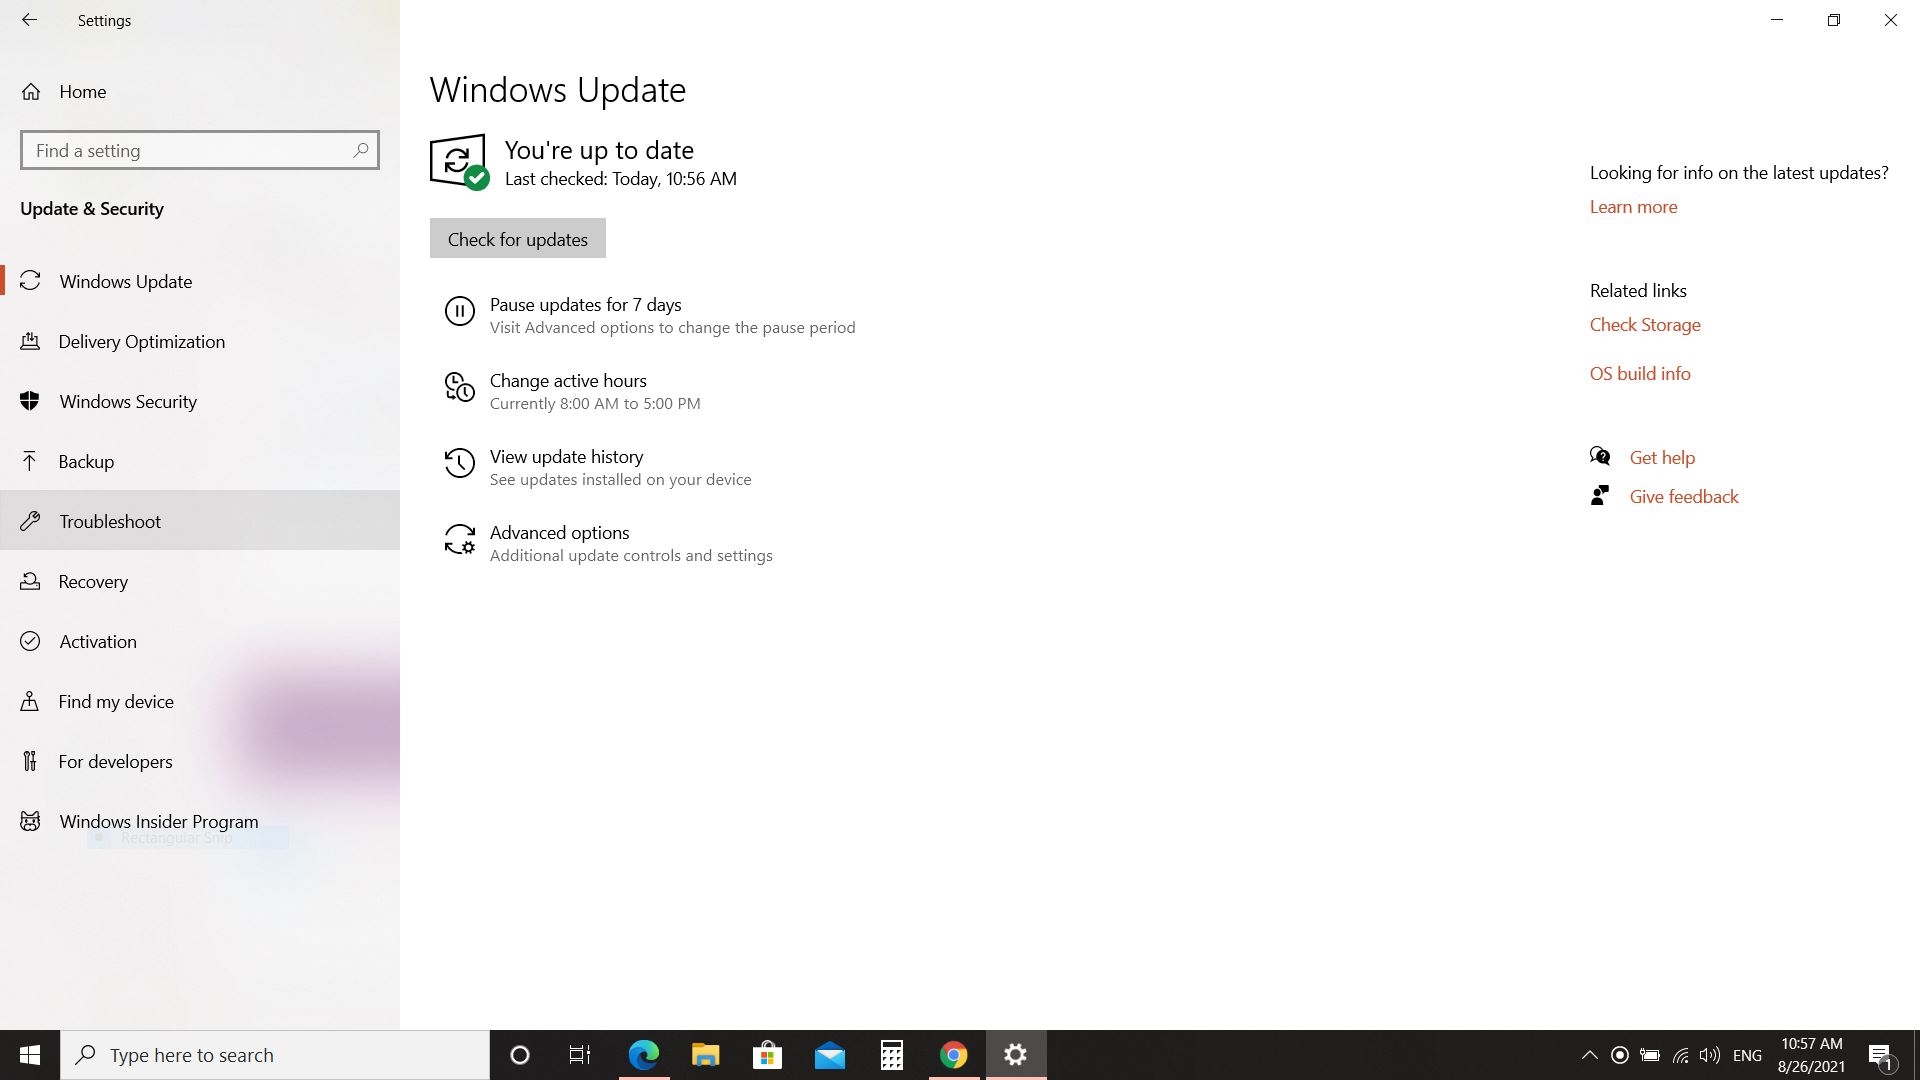The height and width of the screenshot is (1080, 1920).
Task: Open Home in the sidebar
Action: click(x=200, y=92)
